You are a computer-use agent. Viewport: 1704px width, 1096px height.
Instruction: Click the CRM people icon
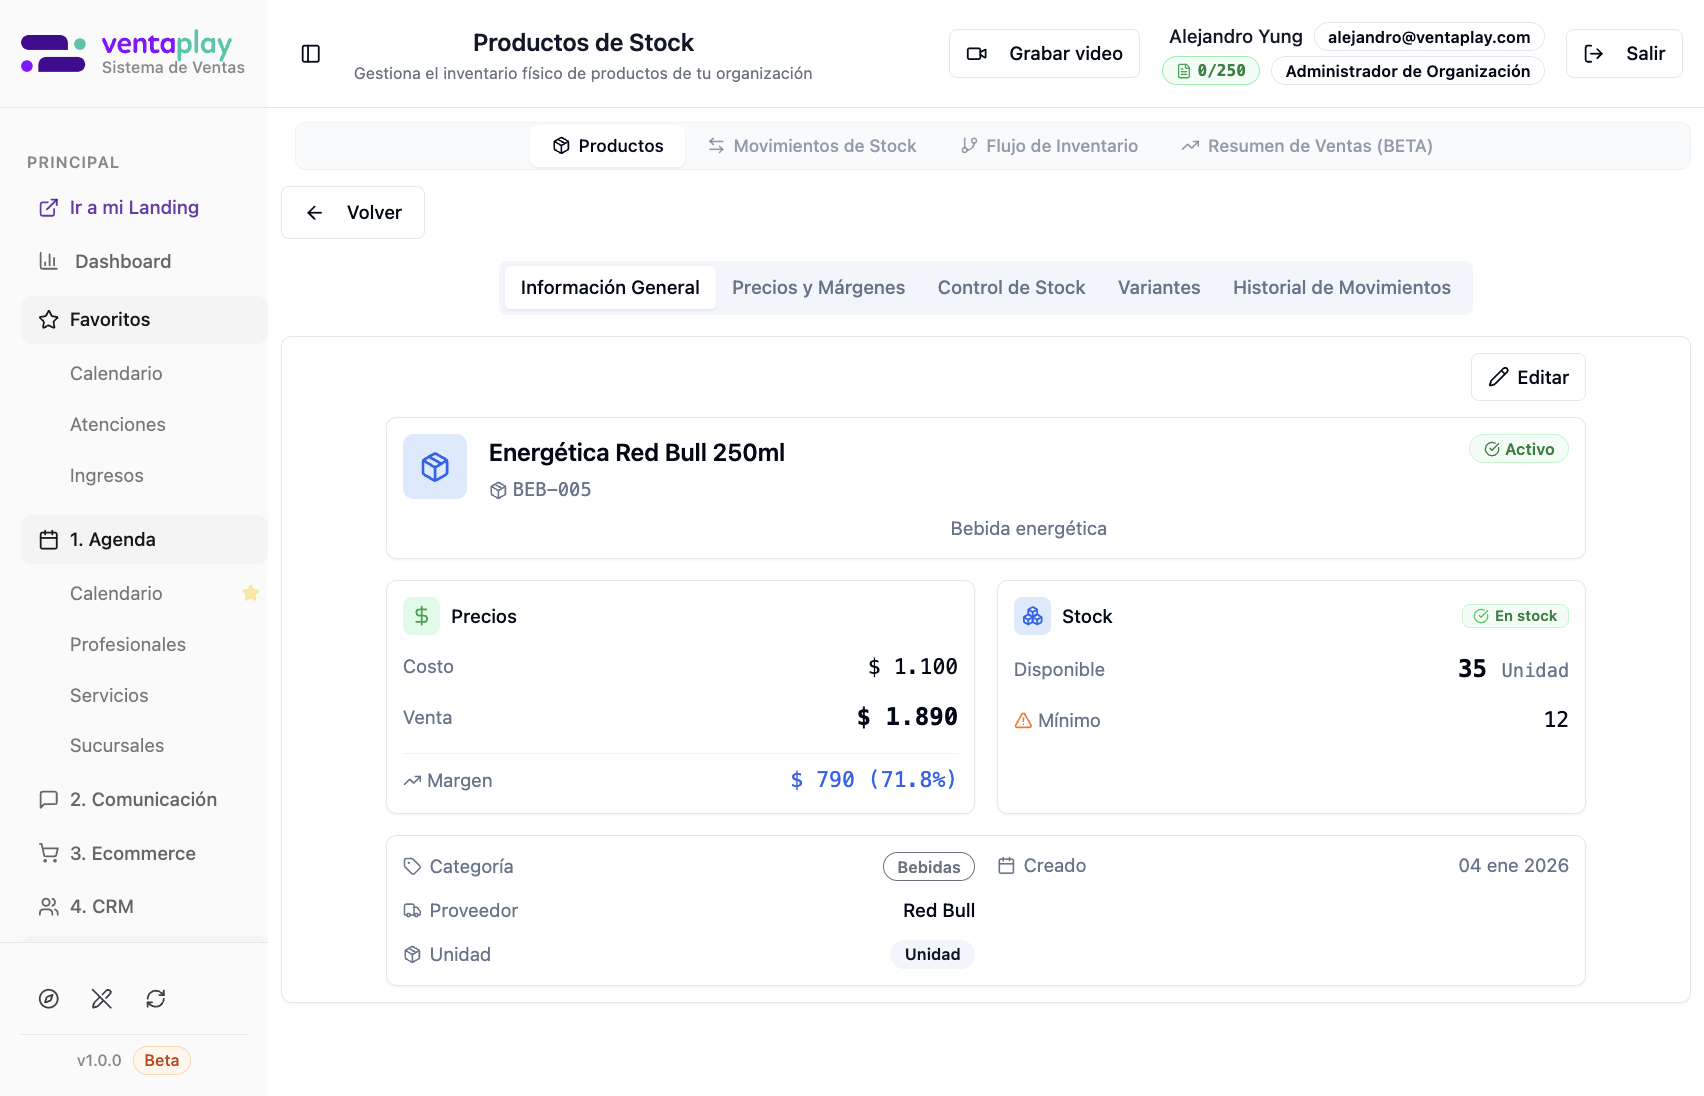(x=48, y=907)
